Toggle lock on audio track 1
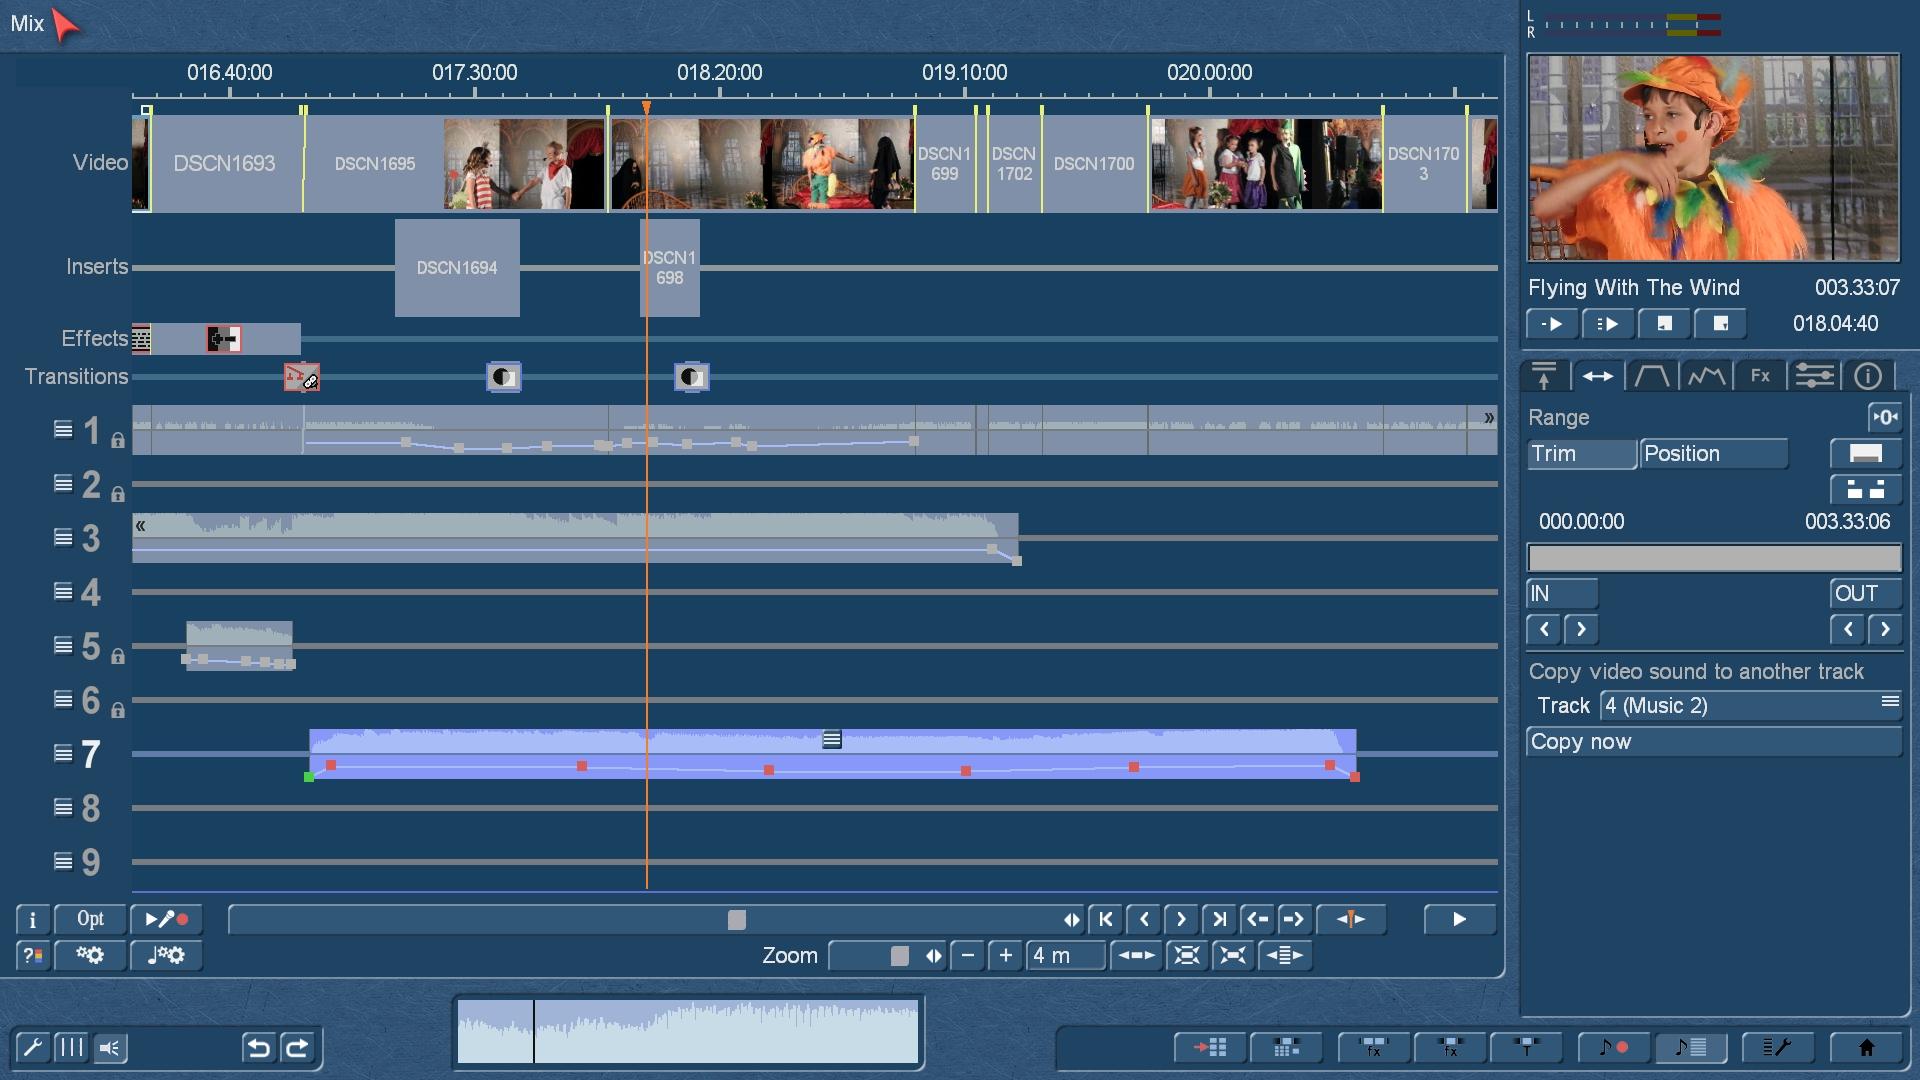Viewport: 1920px width, 1080px height. coord(118,440)
